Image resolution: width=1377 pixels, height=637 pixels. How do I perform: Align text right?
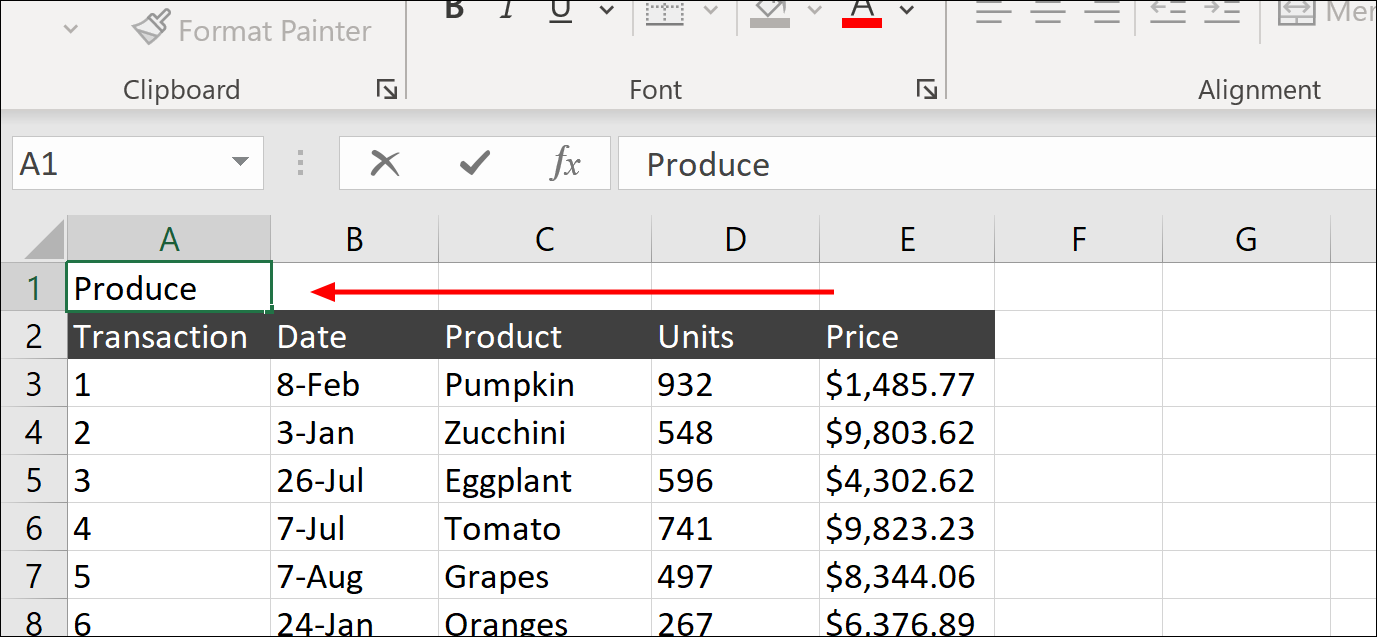(1103, 12)
